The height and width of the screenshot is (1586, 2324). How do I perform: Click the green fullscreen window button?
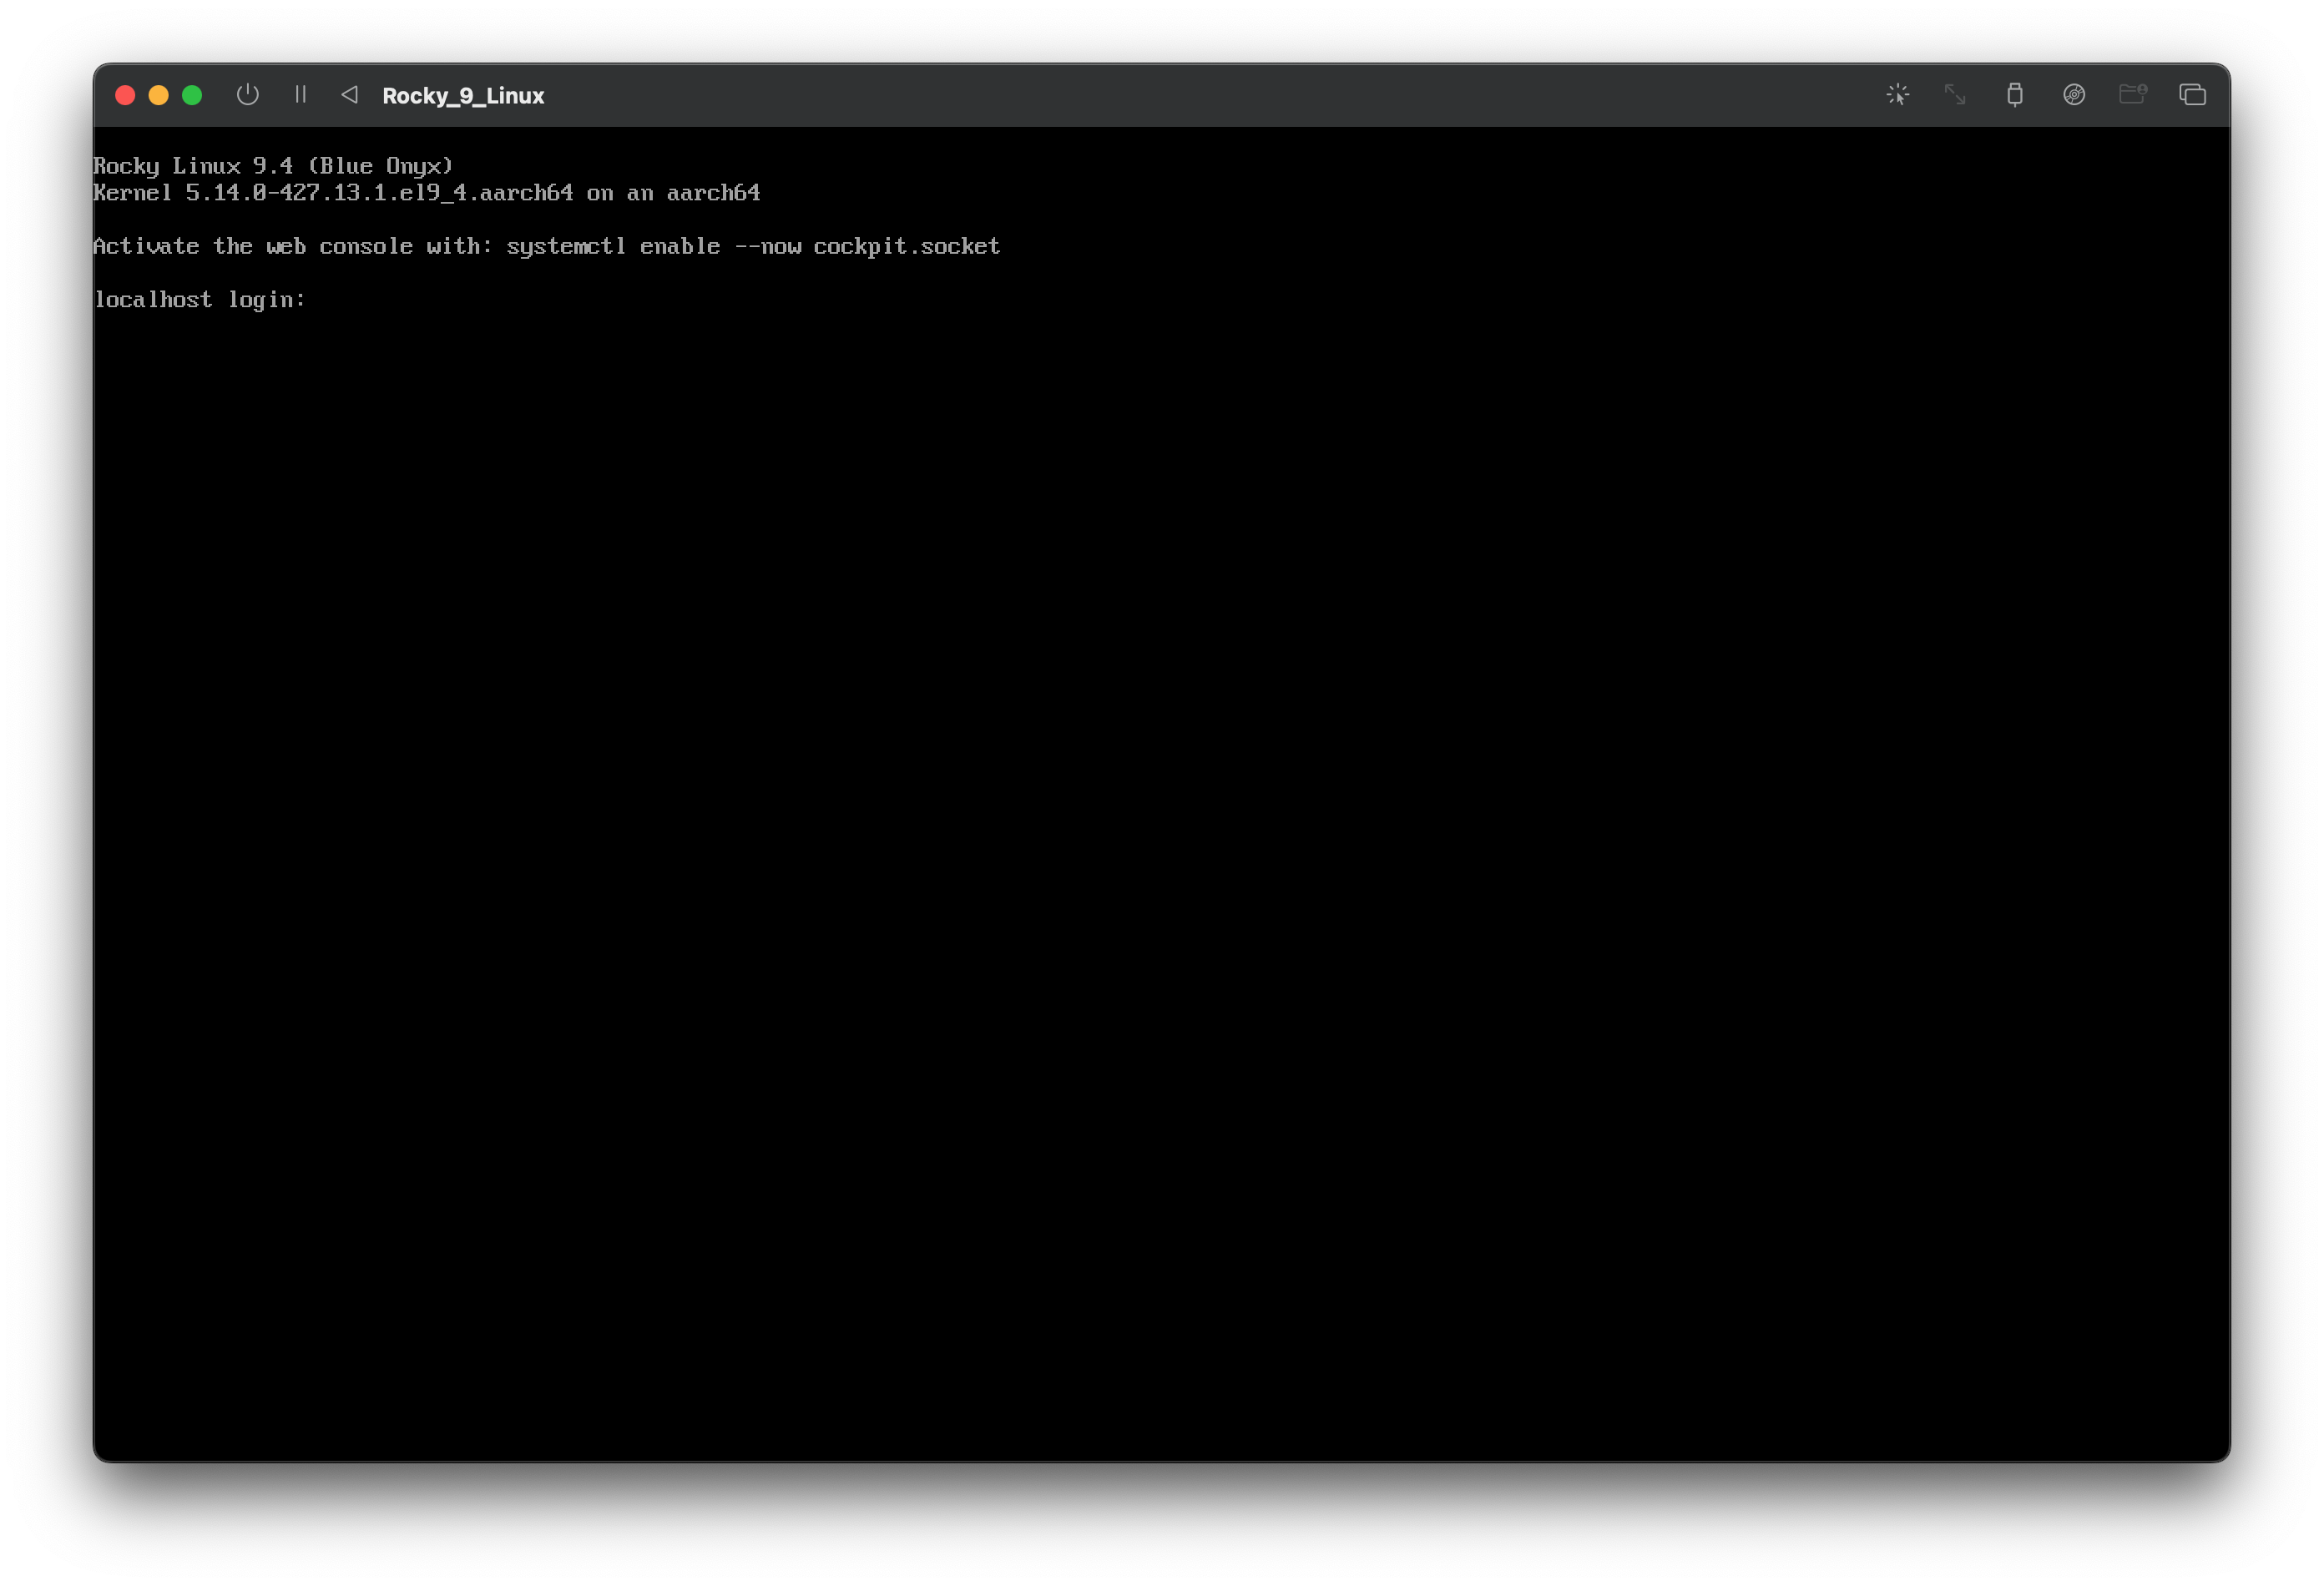[192, 95]
